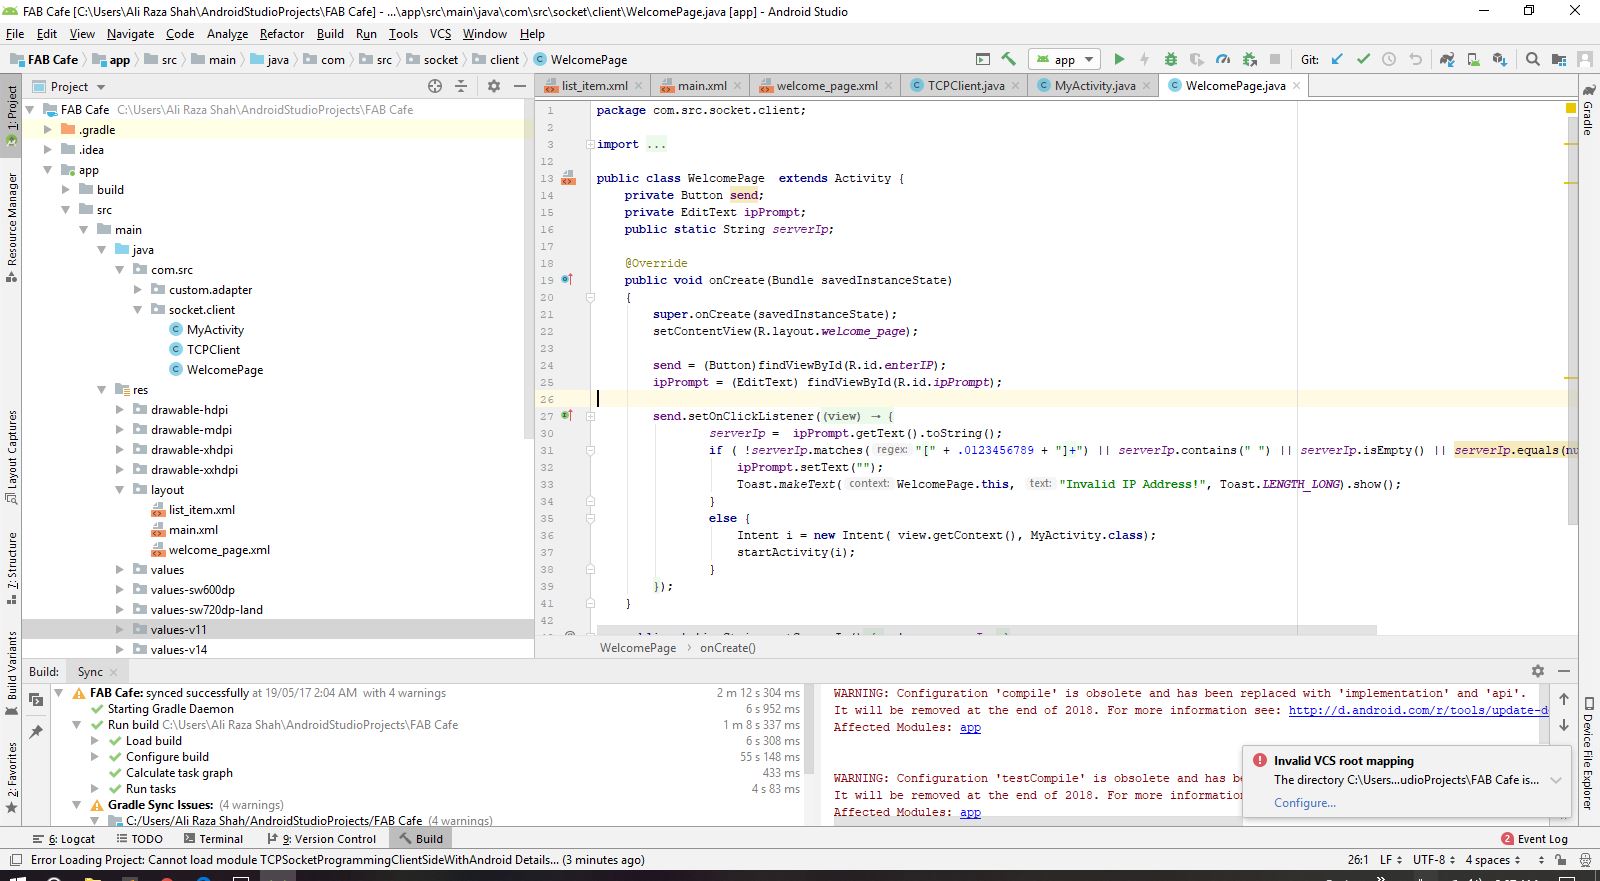
Task: Switch to the TCPClient.java editor tab
Action: (965, 86)
